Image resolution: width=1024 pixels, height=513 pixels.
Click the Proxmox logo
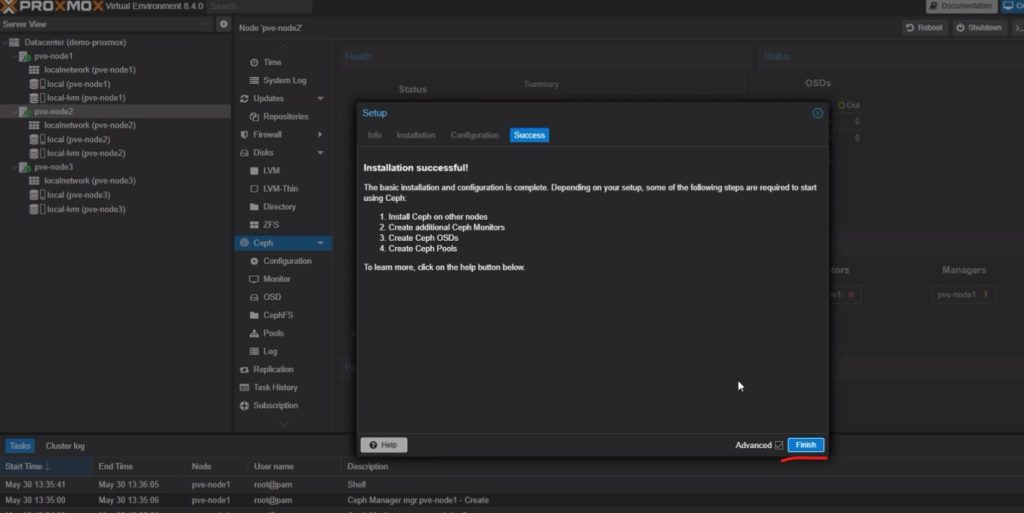(x=52, y=7)
